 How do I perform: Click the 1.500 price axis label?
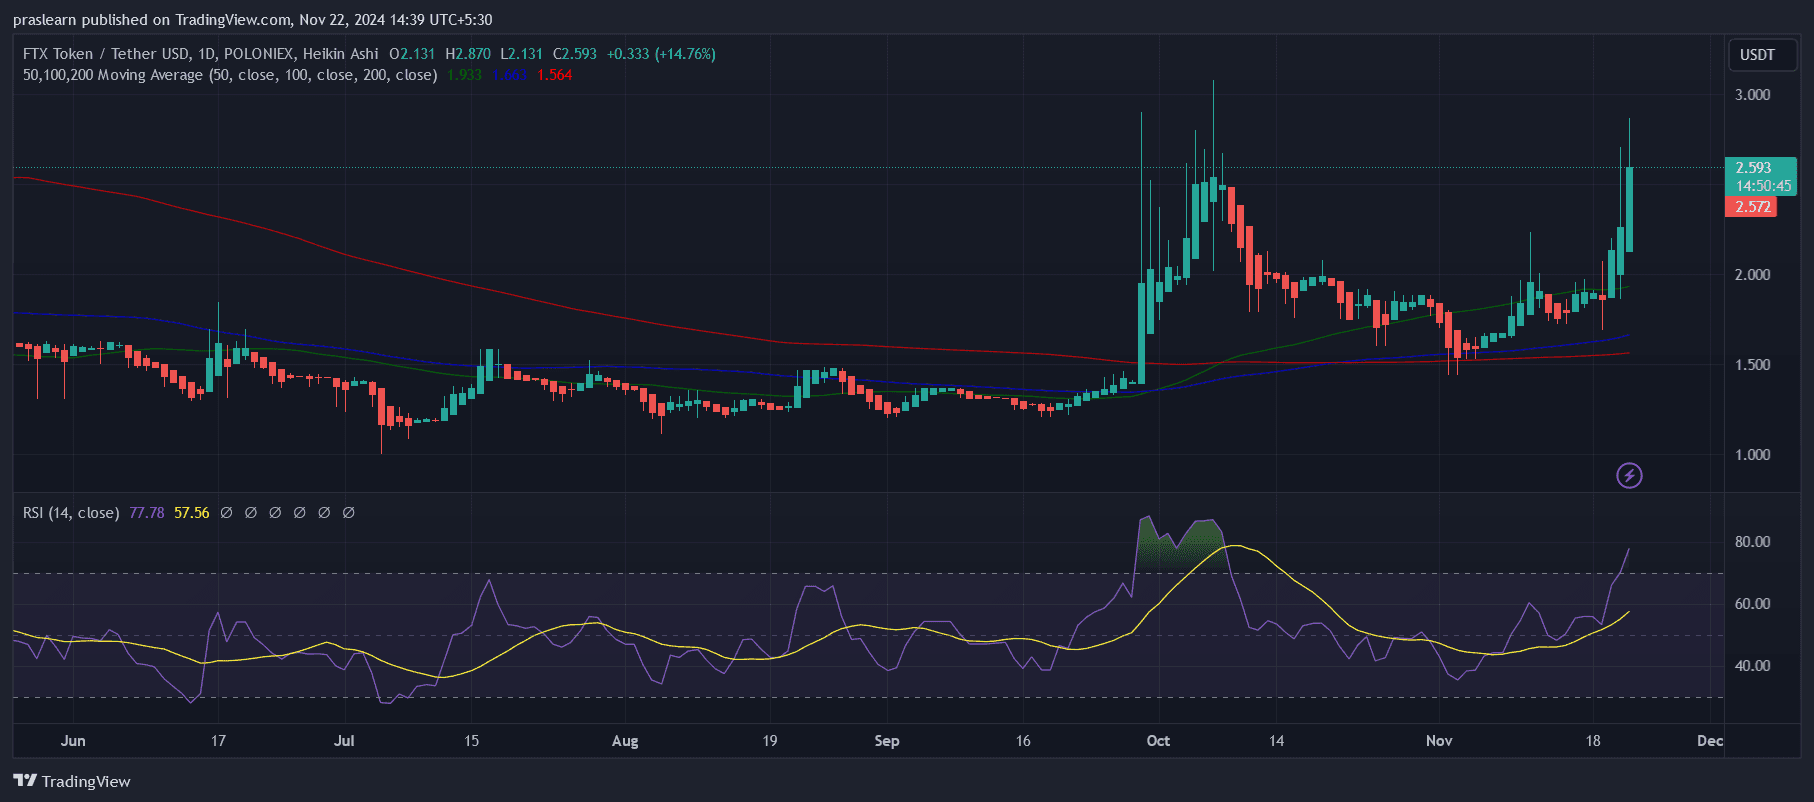click(1752, 365)
